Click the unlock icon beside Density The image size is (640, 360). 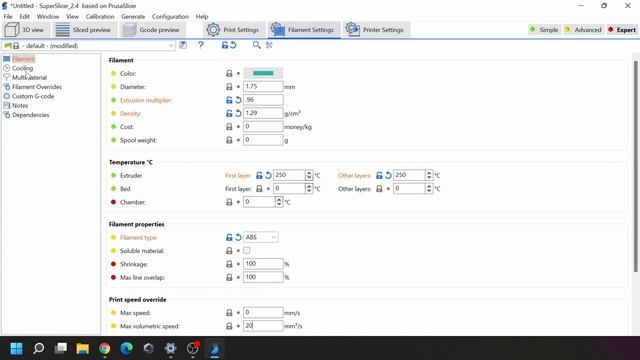(x=229, y=113)
